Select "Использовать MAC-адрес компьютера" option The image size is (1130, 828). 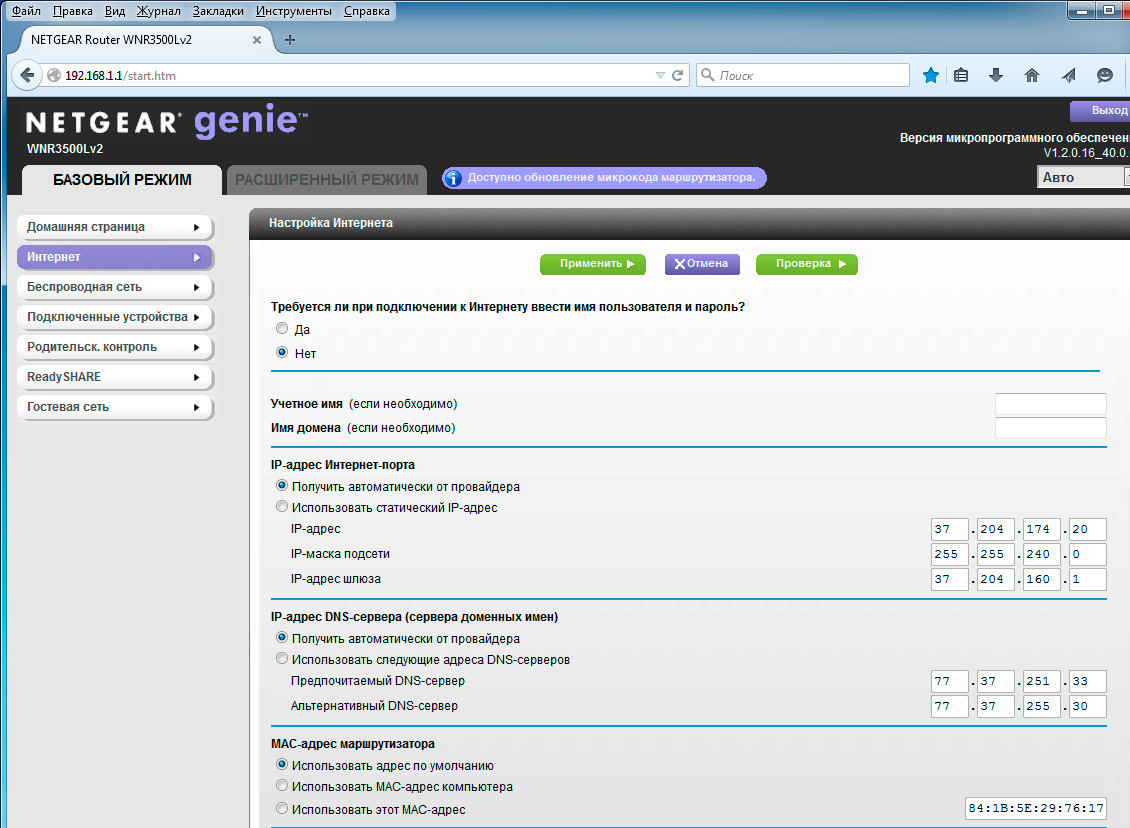point(282,786)
